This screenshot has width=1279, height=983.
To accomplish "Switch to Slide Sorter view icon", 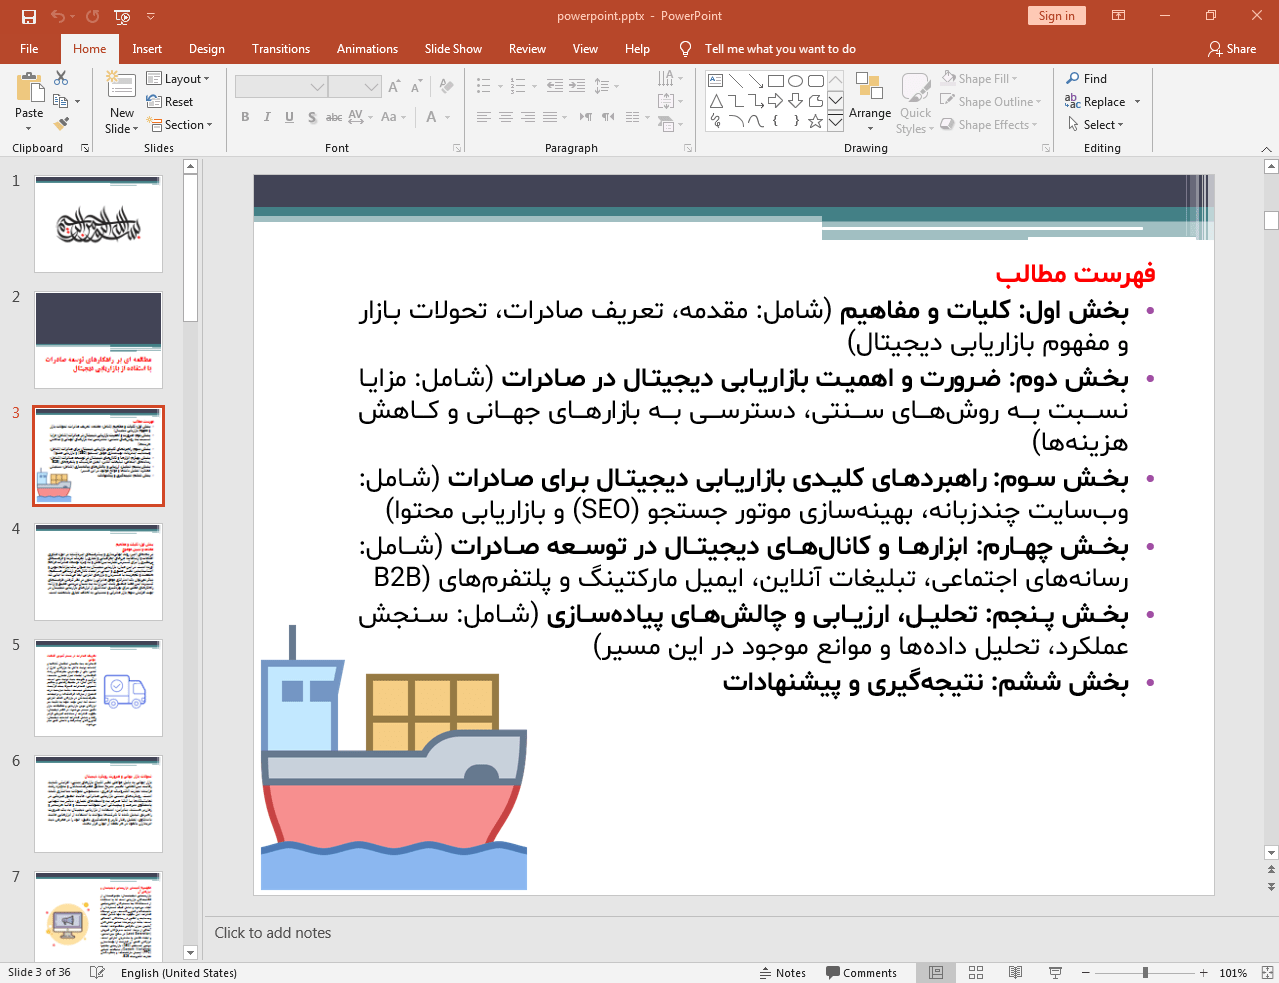I will (x=975, y=971).
